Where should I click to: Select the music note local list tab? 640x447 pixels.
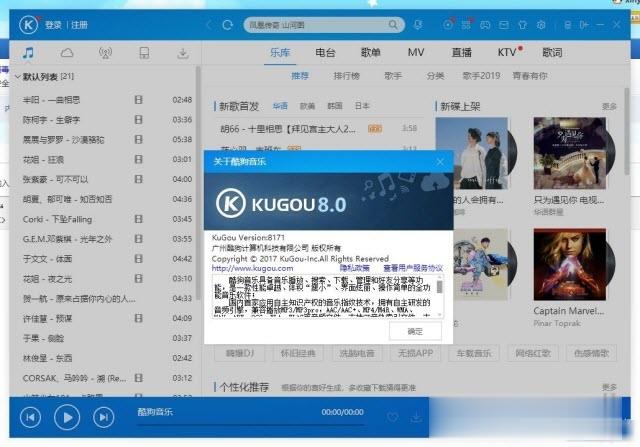(x=28, y=53)
